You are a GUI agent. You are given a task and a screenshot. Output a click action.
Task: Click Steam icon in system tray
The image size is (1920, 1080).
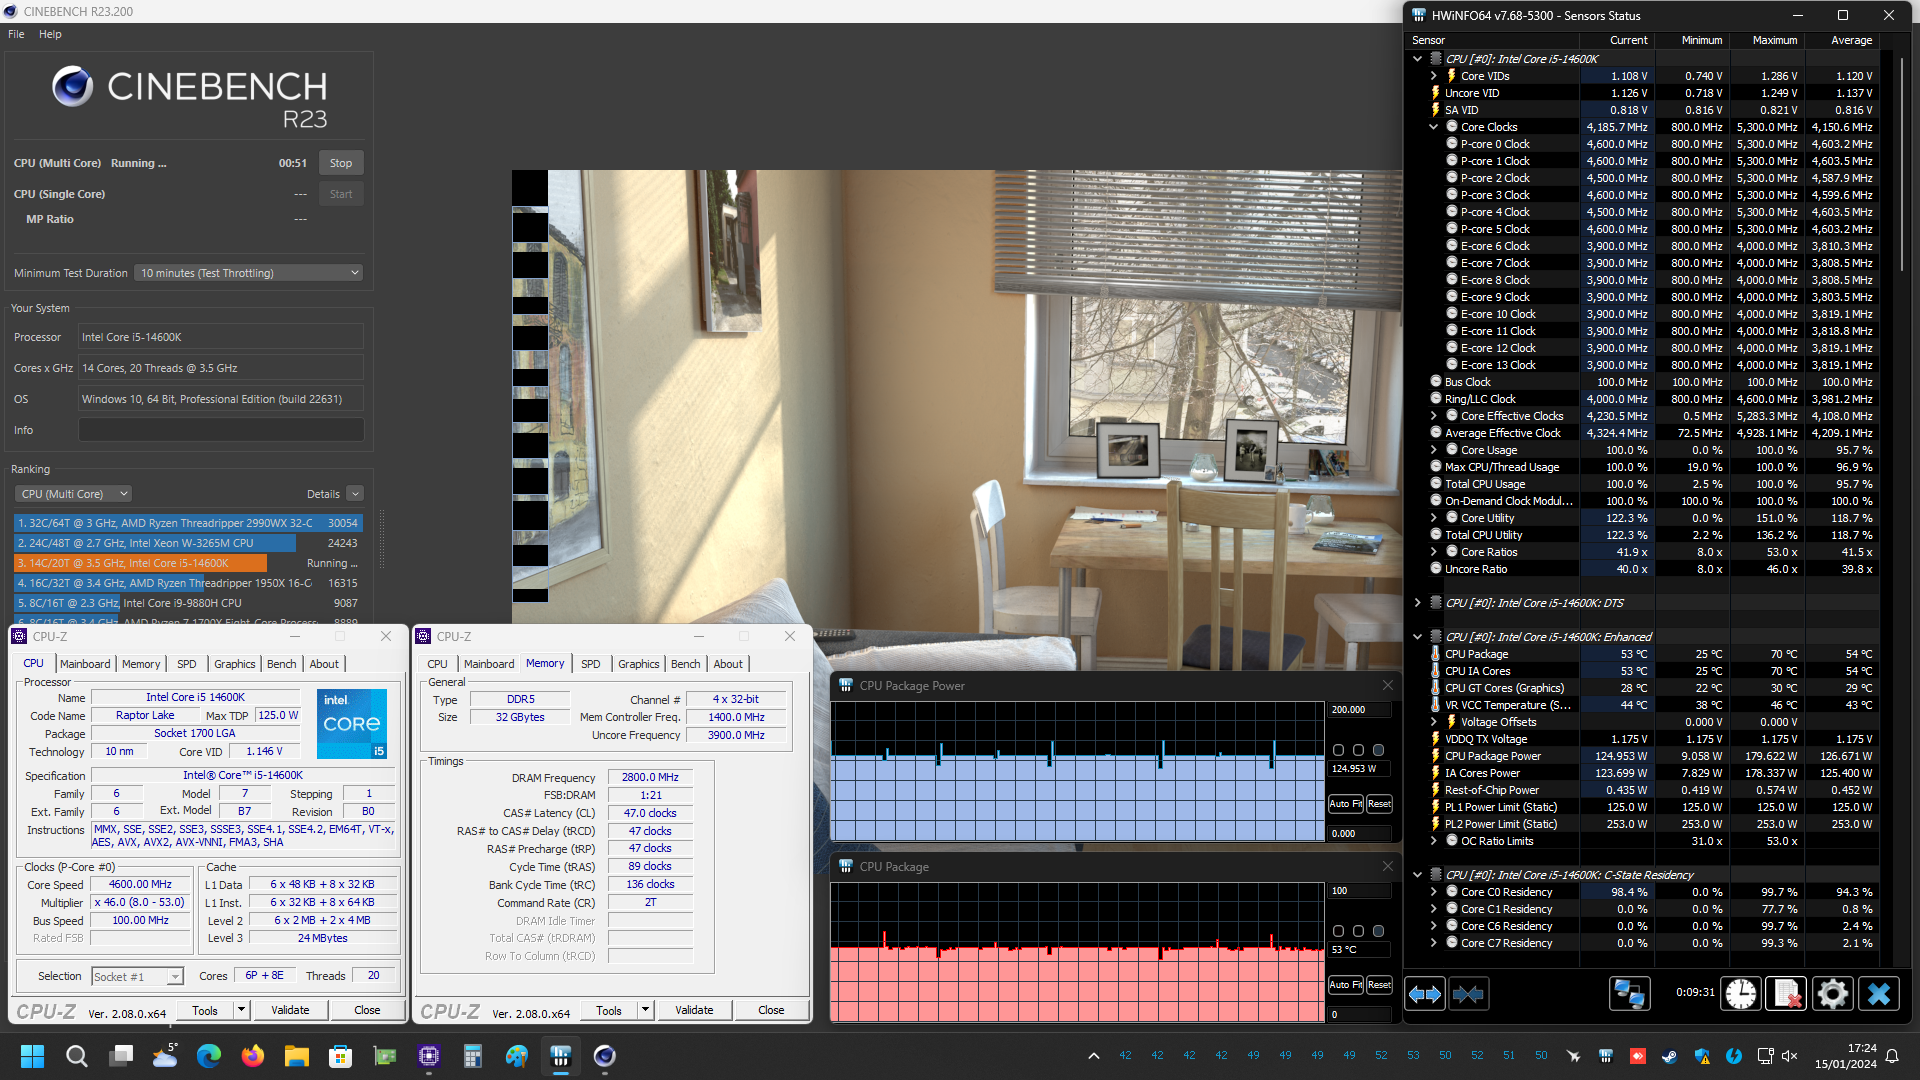[x=1670, y=1056]
